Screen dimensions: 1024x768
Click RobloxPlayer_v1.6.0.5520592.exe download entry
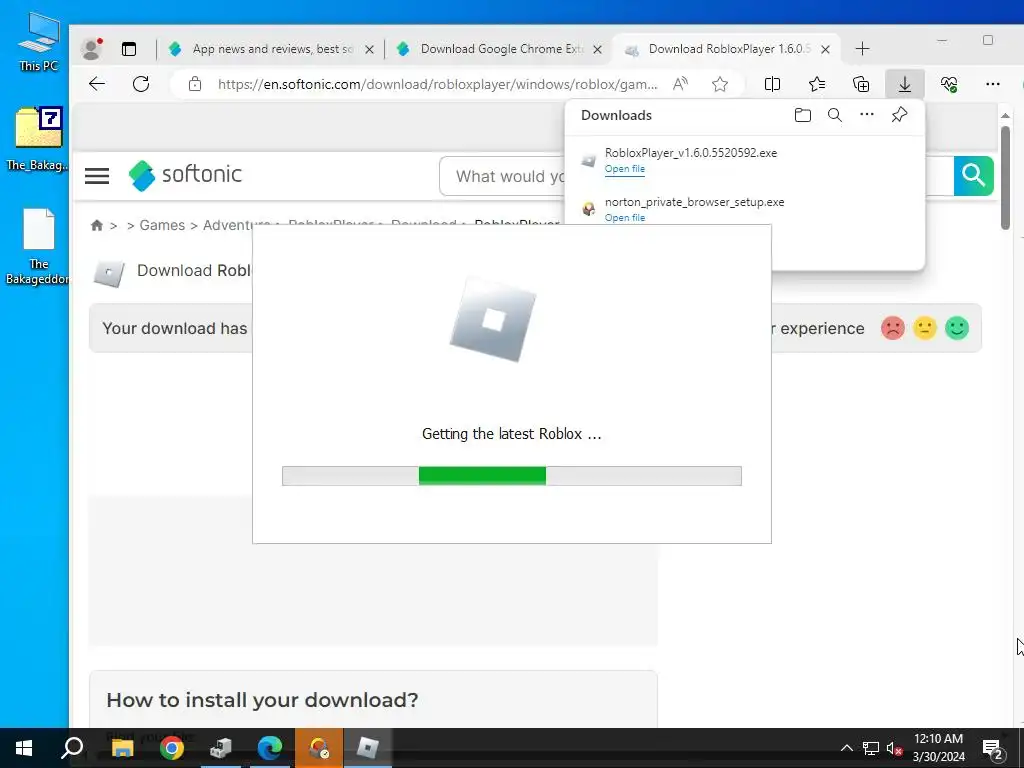pos(744,160)
